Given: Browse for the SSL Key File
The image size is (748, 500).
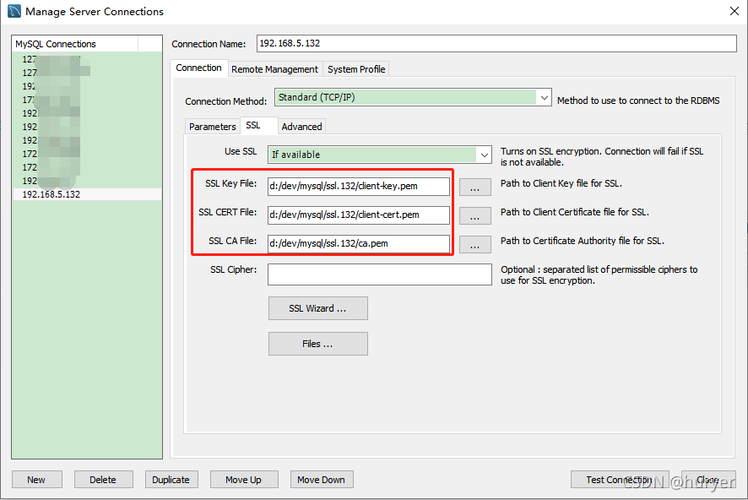Looking at the screenshot, I should pos(475,187).
